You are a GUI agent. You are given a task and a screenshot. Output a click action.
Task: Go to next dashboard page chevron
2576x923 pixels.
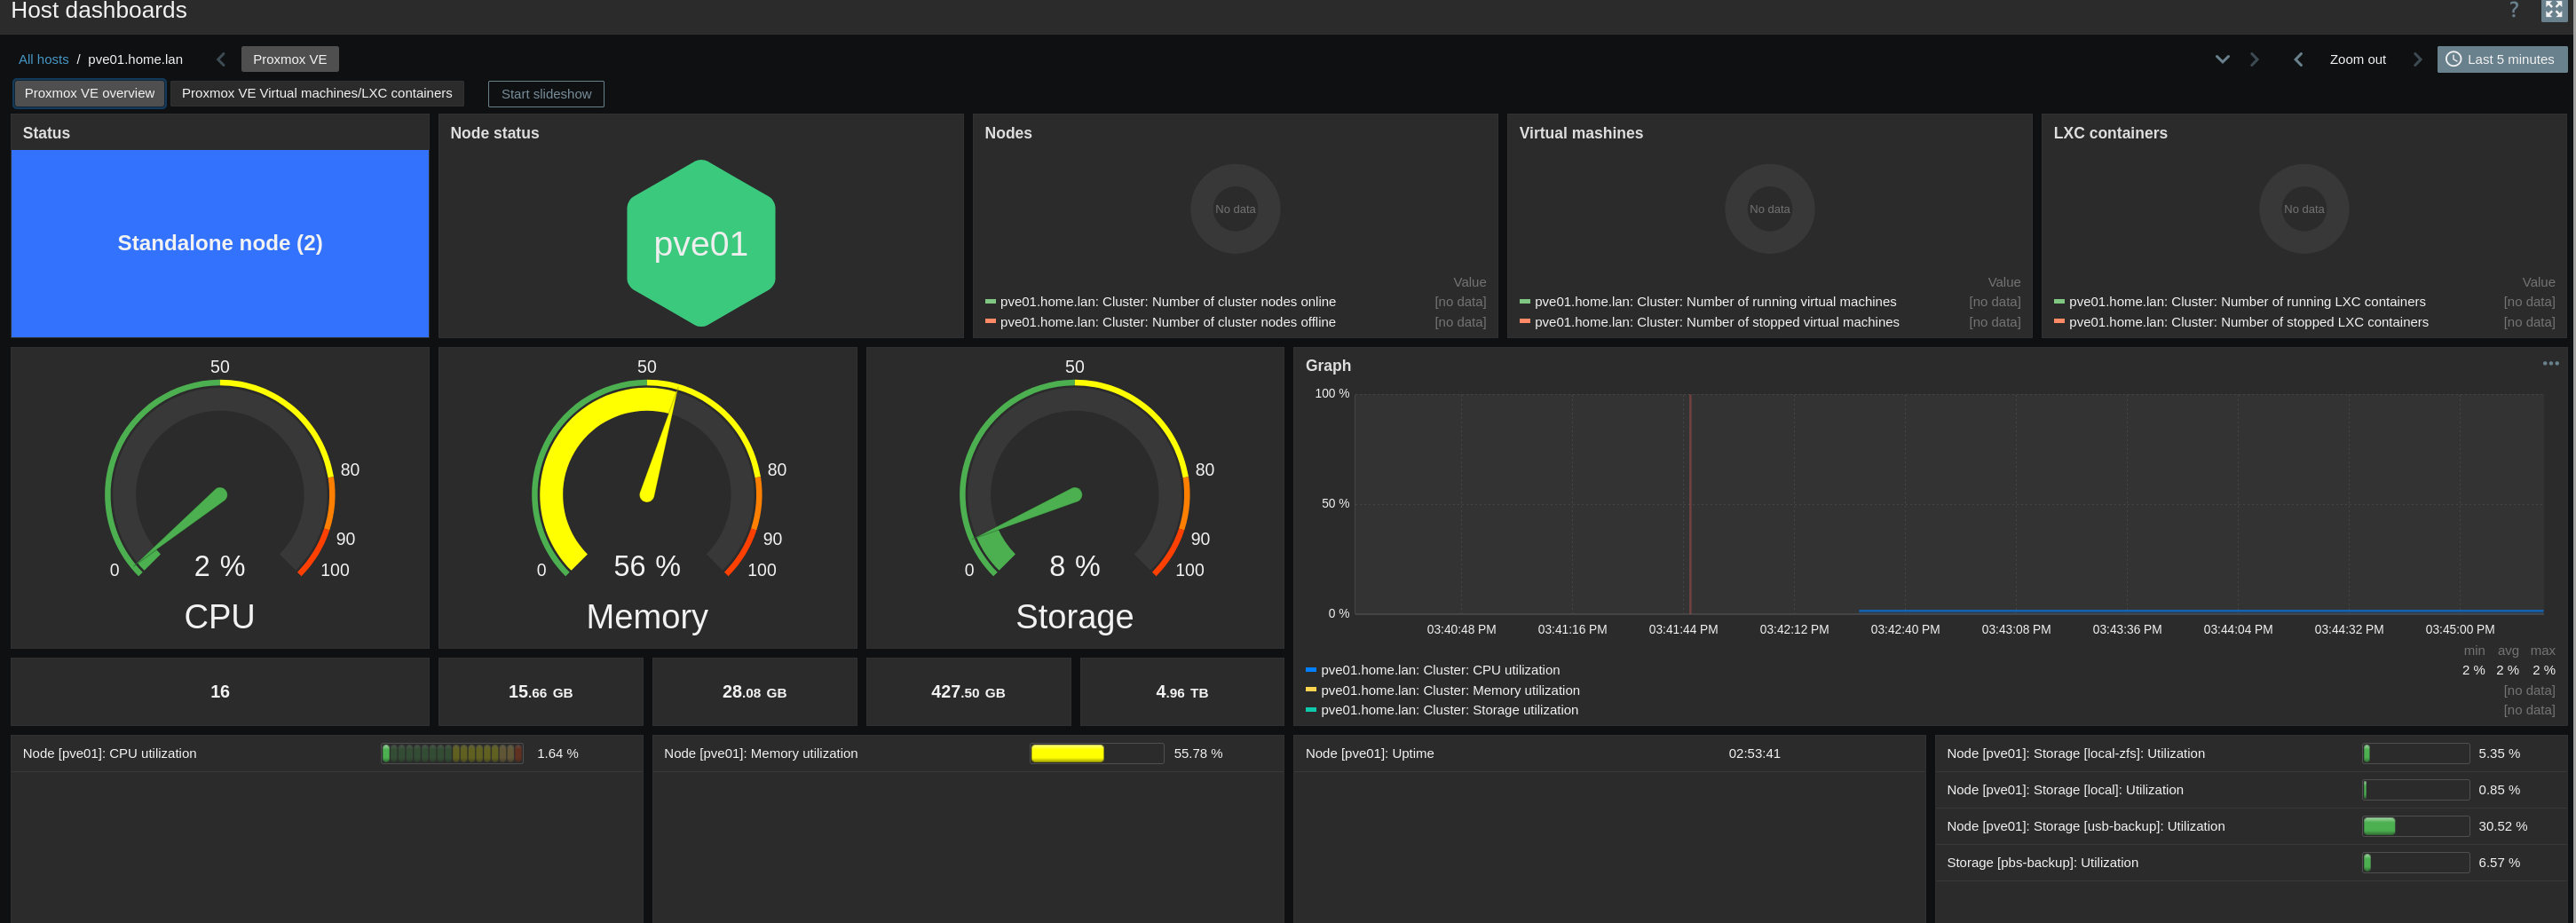click(2254, 59)
